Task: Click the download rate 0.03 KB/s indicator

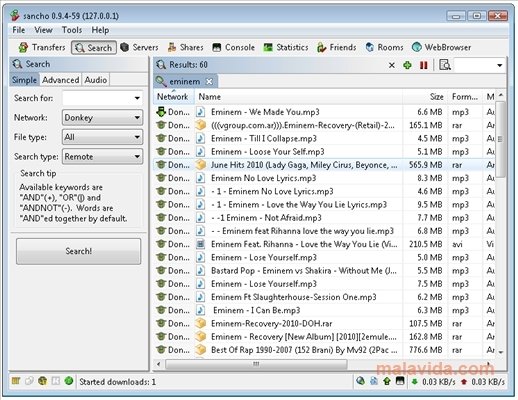Action: (x=434, y=382)
